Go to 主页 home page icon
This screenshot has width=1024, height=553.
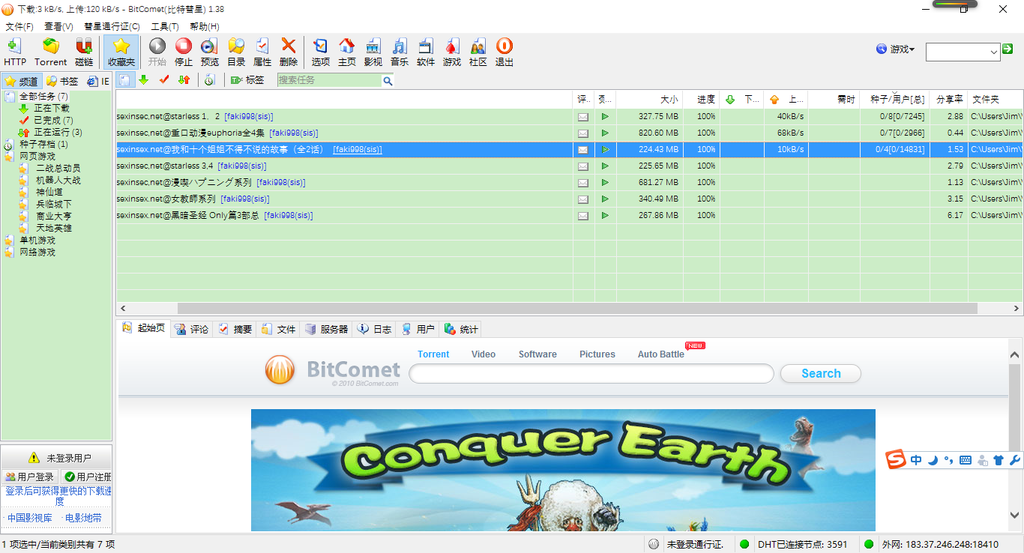pyautogui.click(x=347, y=52)
